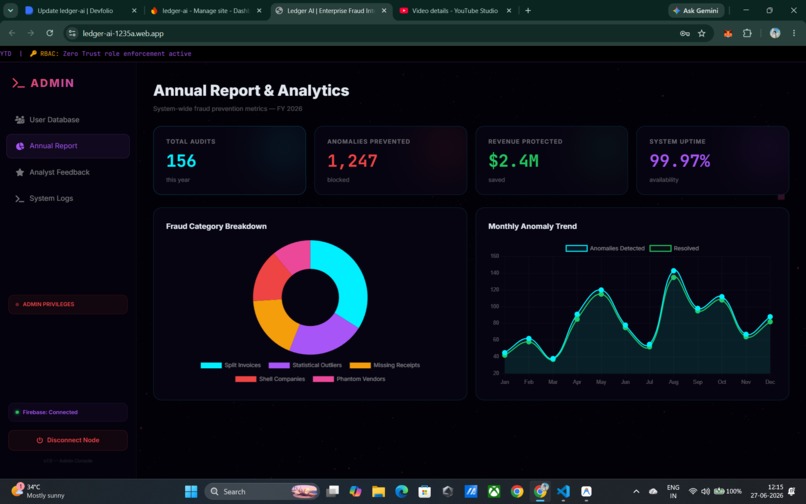Reload the current page
The height and width of the screenshot is (504, 806).
(49, 33)
